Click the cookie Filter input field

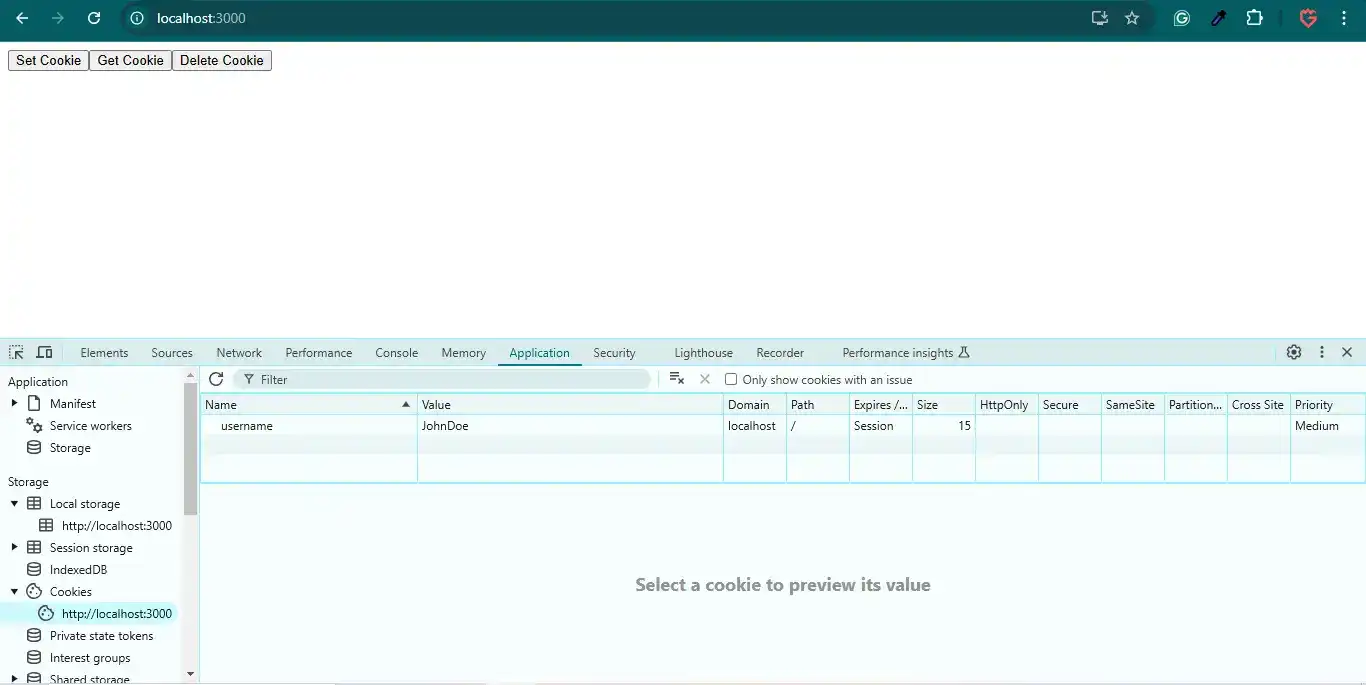[450, 380]
